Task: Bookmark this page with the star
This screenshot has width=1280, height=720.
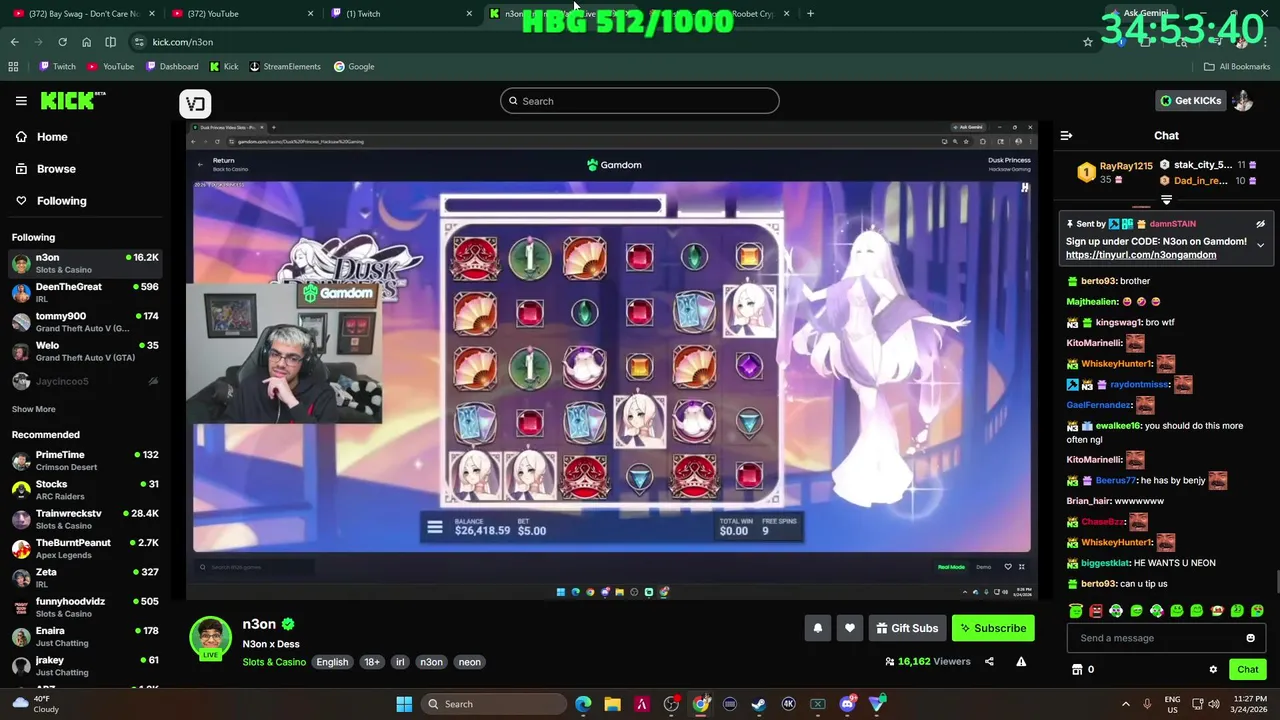Action: pyautogui.click(x=1087, y=42)
